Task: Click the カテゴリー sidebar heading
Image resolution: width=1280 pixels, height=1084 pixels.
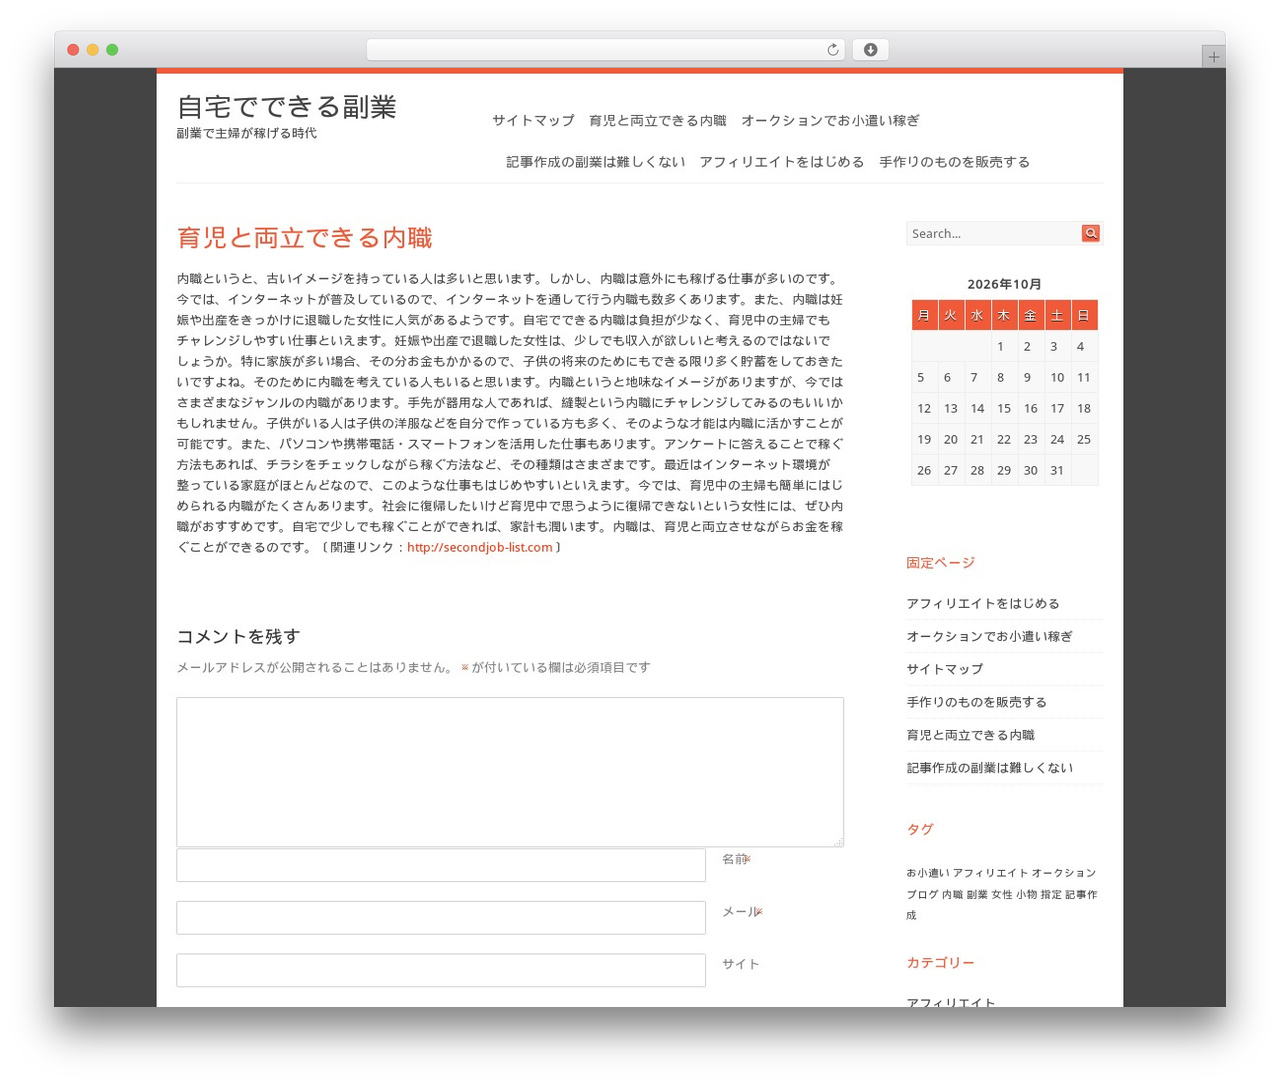Action: tap(941, 963)
